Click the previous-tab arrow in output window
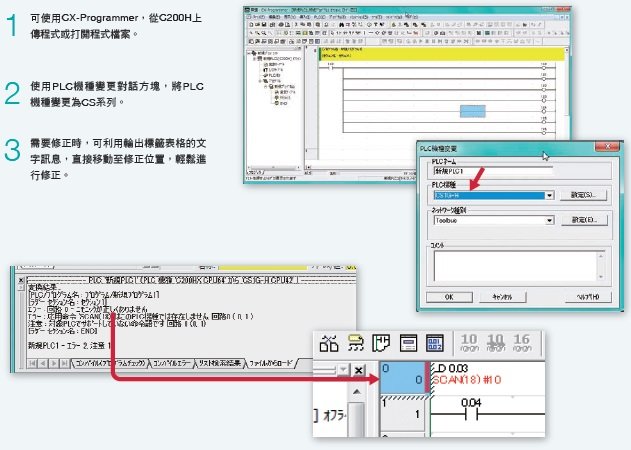This screenshot has height=450, width=631. 43,363
